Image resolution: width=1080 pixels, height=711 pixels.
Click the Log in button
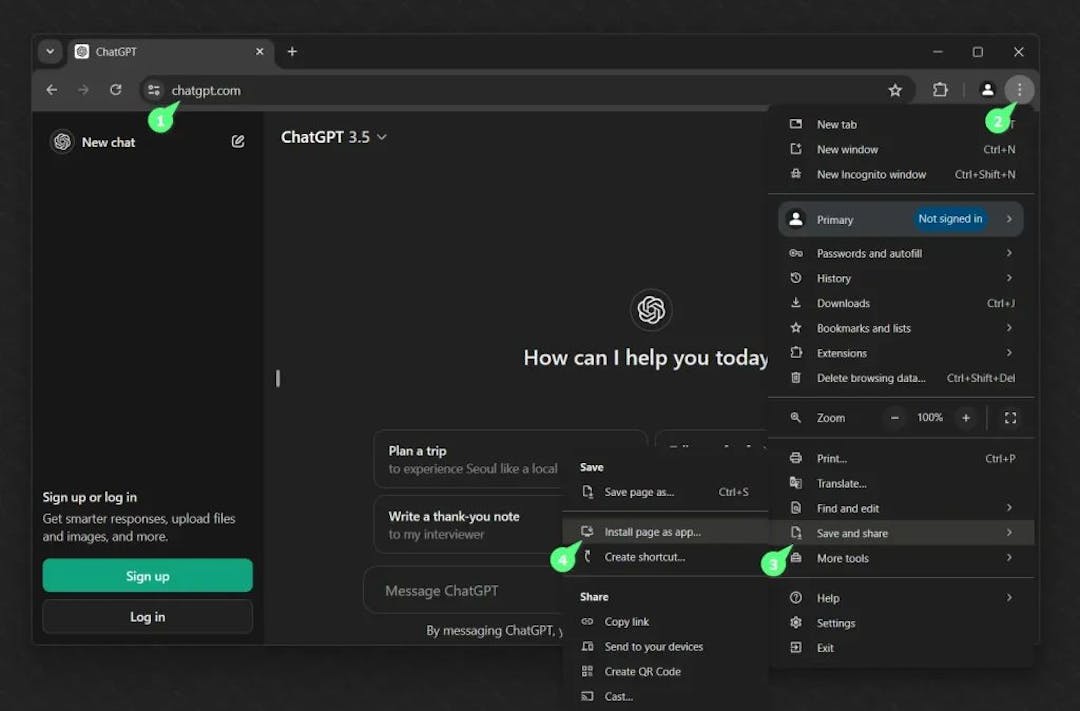[x=147, y=617]
